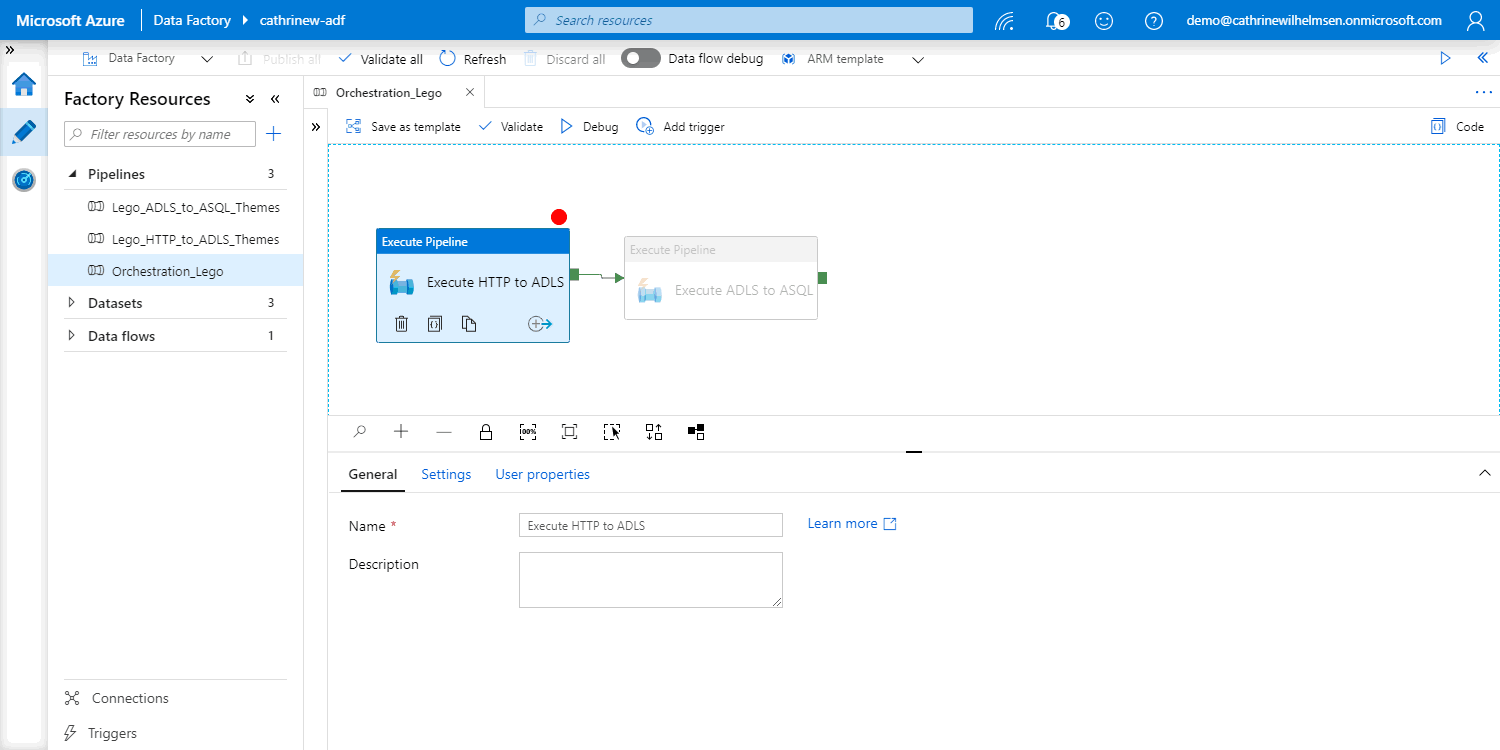1500x750 pixels.
Task: Open the activity code braces icon
Action: coord(435,323)
